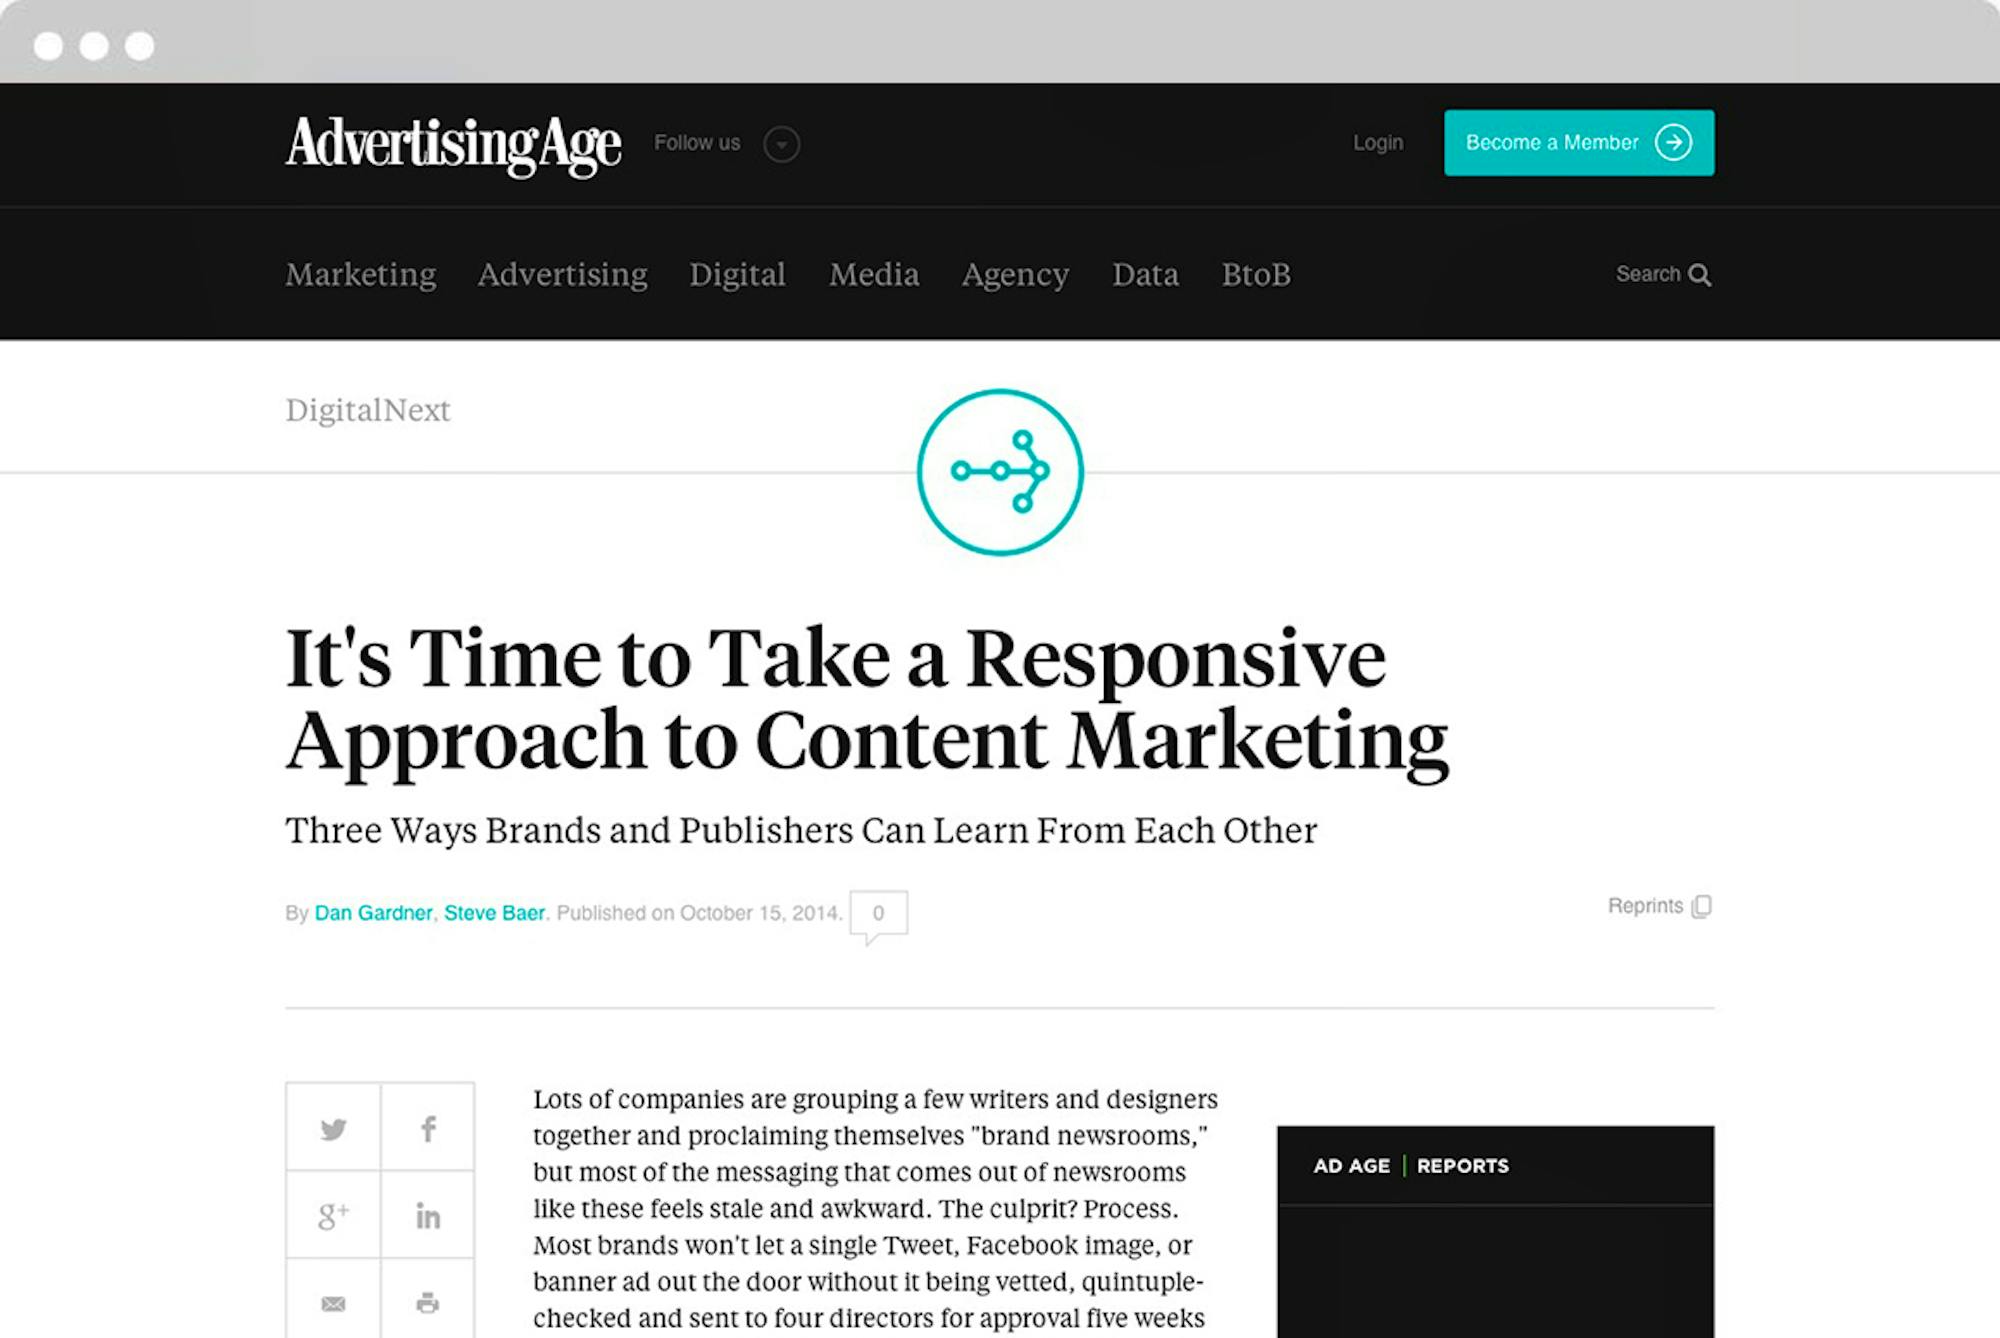The image size is (2000, 1338).
Task: Share article on Facebook icon
Action: (428, 1129)
